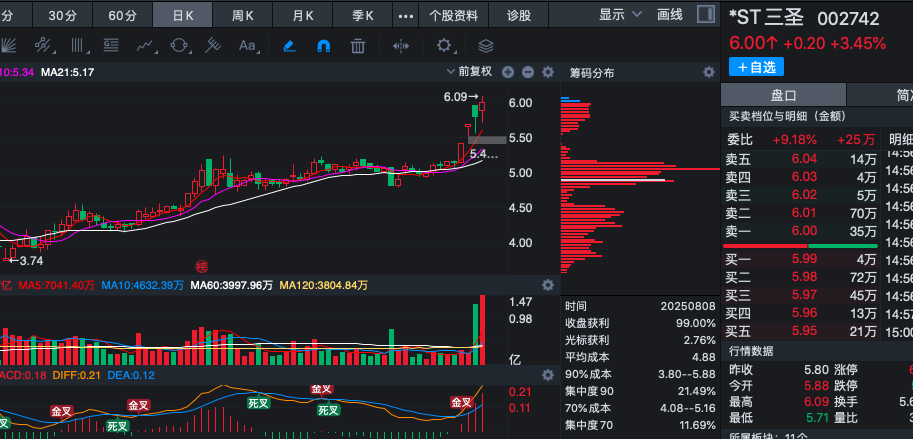Click the 画线 drawing button
This screenshot has height=439, width=913.
tap(670, 15)
